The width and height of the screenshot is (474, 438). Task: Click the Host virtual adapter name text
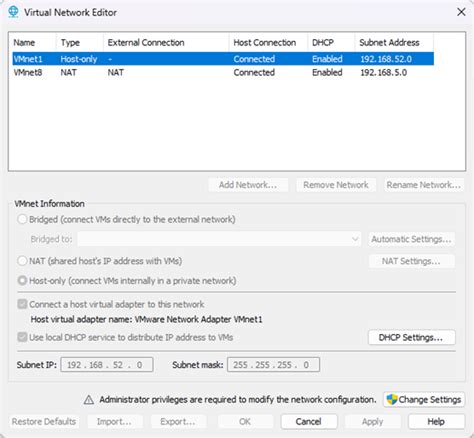point(146,319)
